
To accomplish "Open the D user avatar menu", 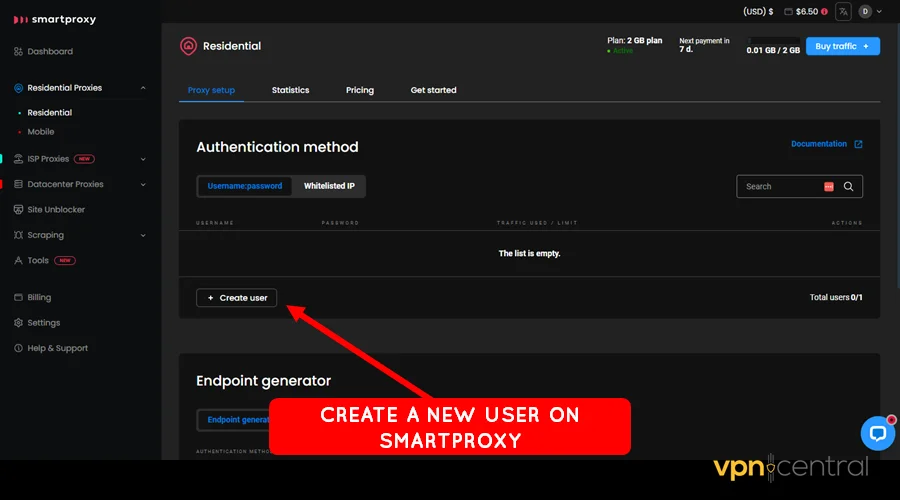I will pyautogui.click(x=865, y=11).
